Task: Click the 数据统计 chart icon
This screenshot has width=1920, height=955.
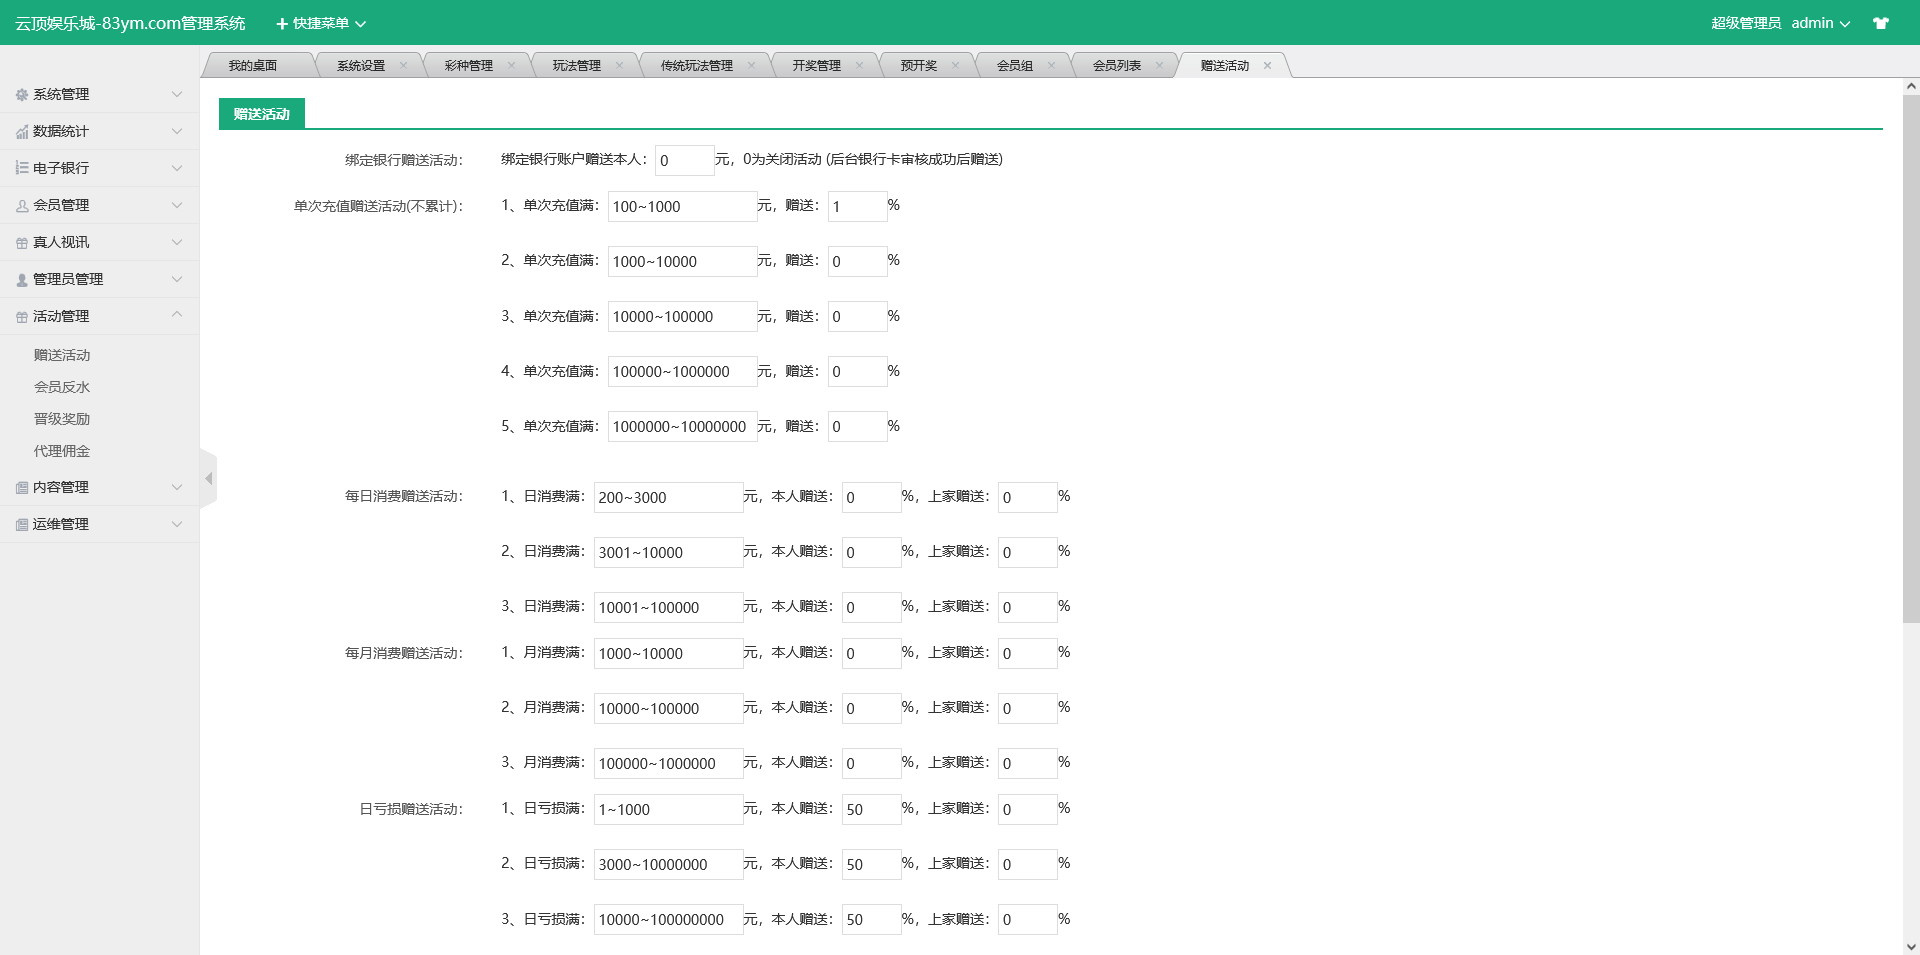Action: [22, 132]
